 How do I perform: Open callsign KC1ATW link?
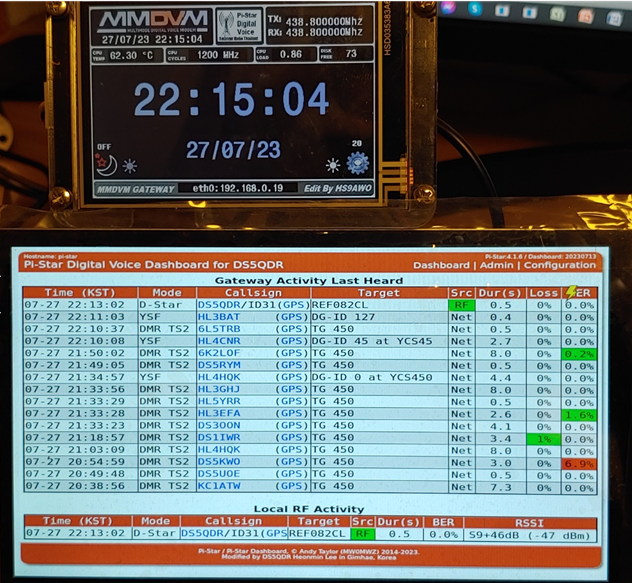[x=219, y=486]
